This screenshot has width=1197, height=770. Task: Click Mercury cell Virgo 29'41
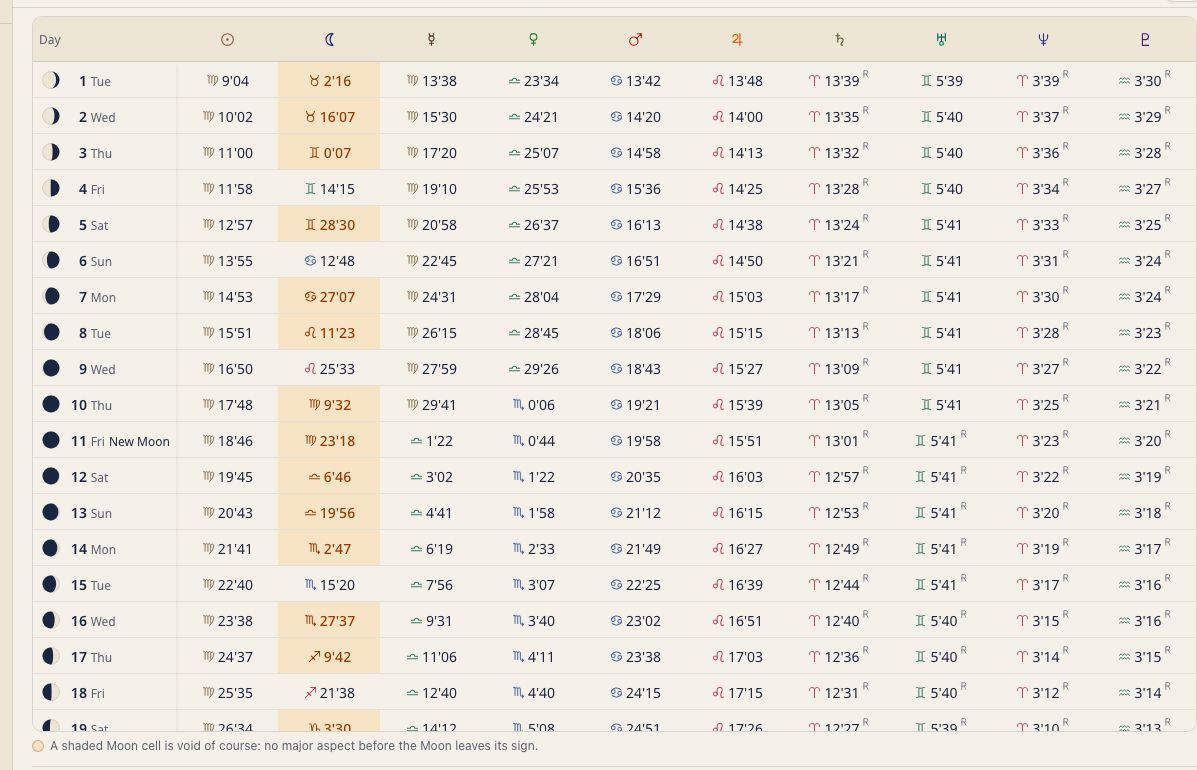[431, 404]
